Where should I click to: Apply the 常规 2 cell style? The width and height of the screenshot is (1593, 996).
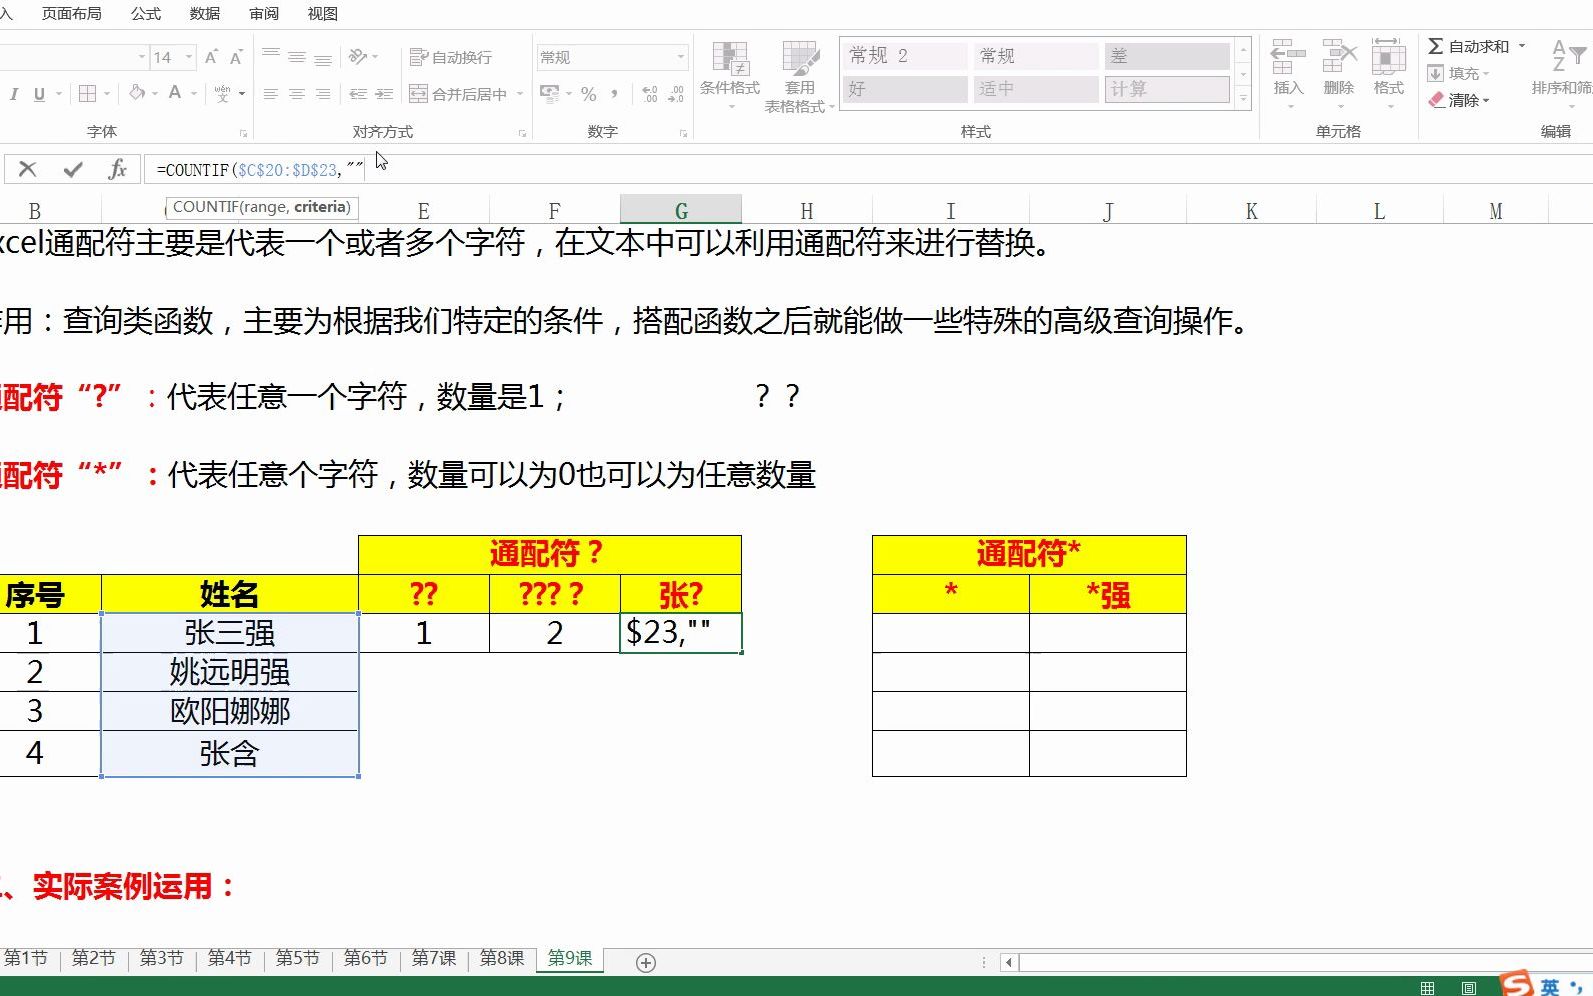point(906,56)
